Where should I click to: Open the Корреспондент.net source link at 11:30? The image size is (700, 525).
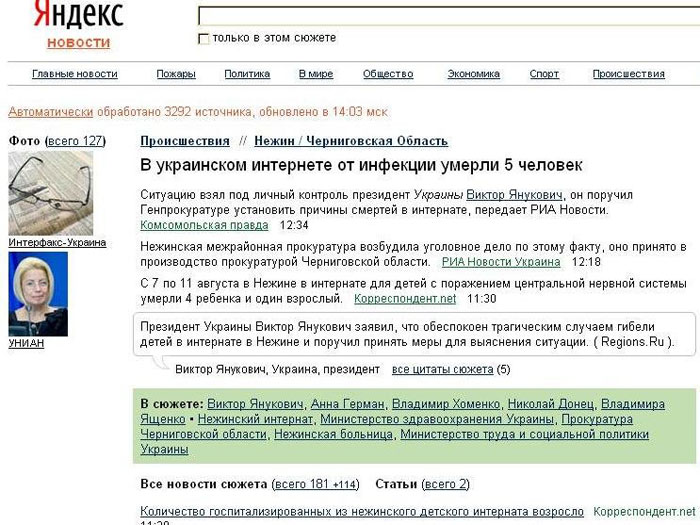[x=405, y=299]
